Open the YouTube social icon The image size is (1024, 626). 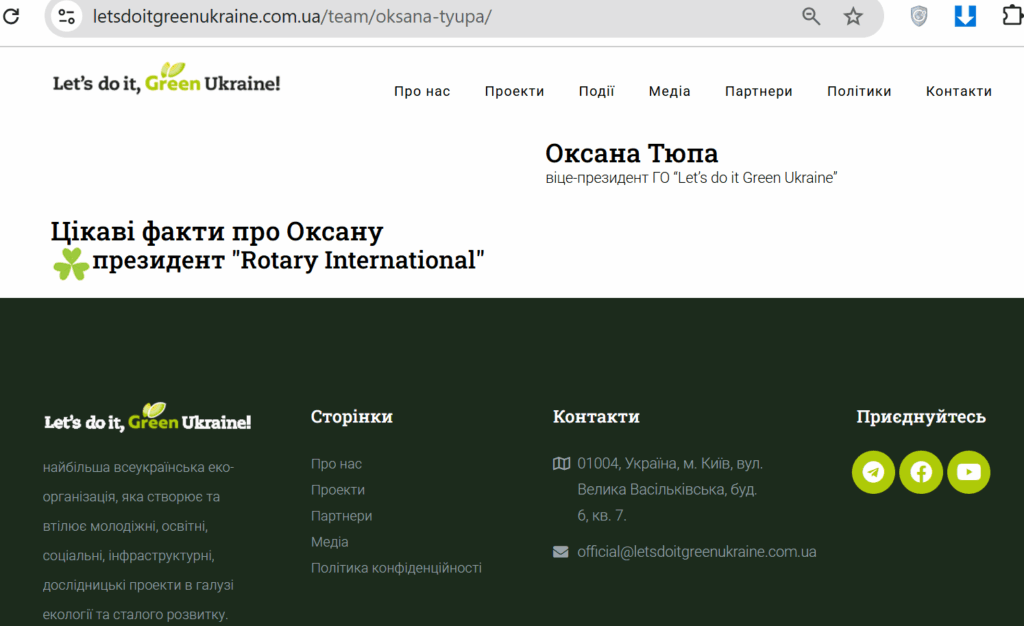point(968,472)
